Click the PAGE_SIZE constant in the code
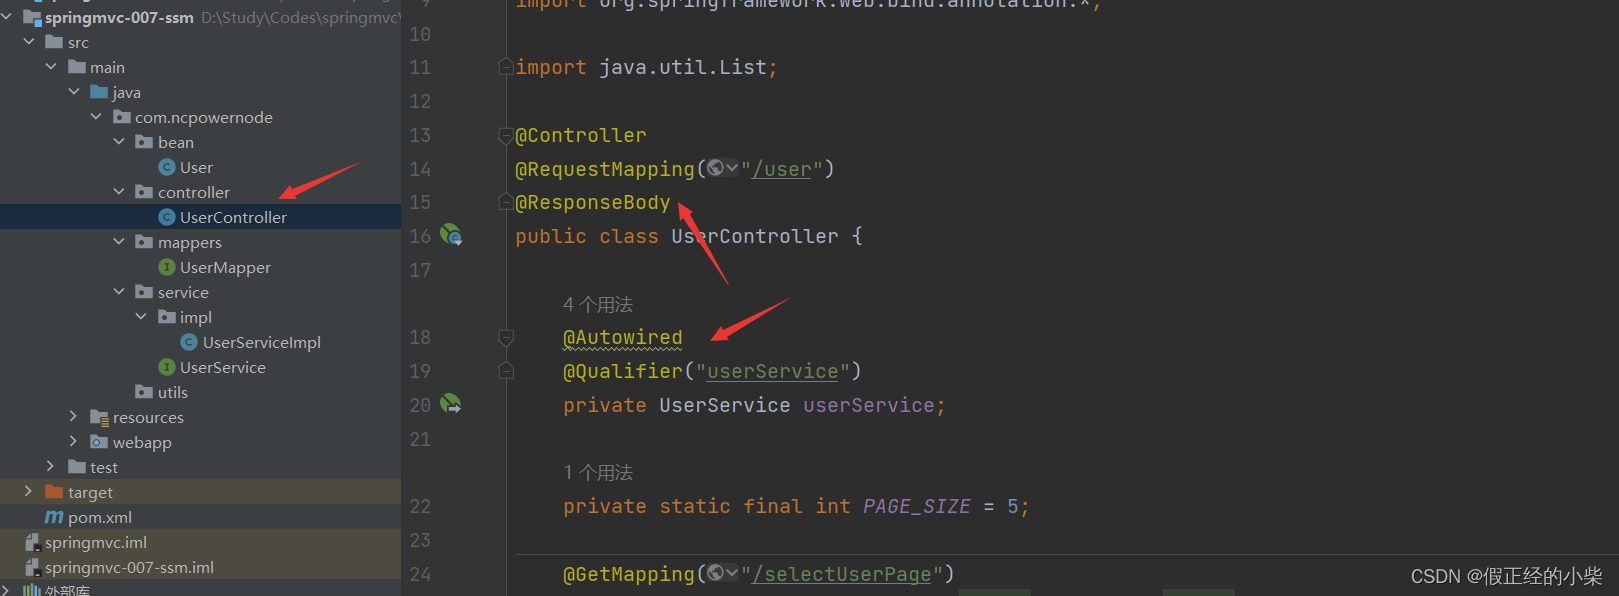 [x=917, y=506]
